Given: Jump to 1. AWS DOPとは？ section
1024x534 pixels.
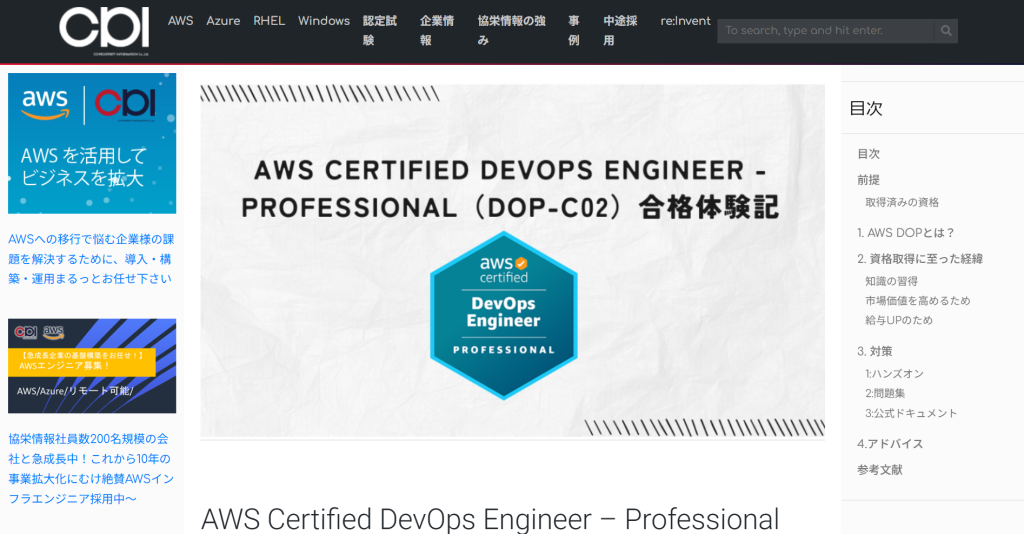Looking at the screenshot, I should tap(906, 232).
